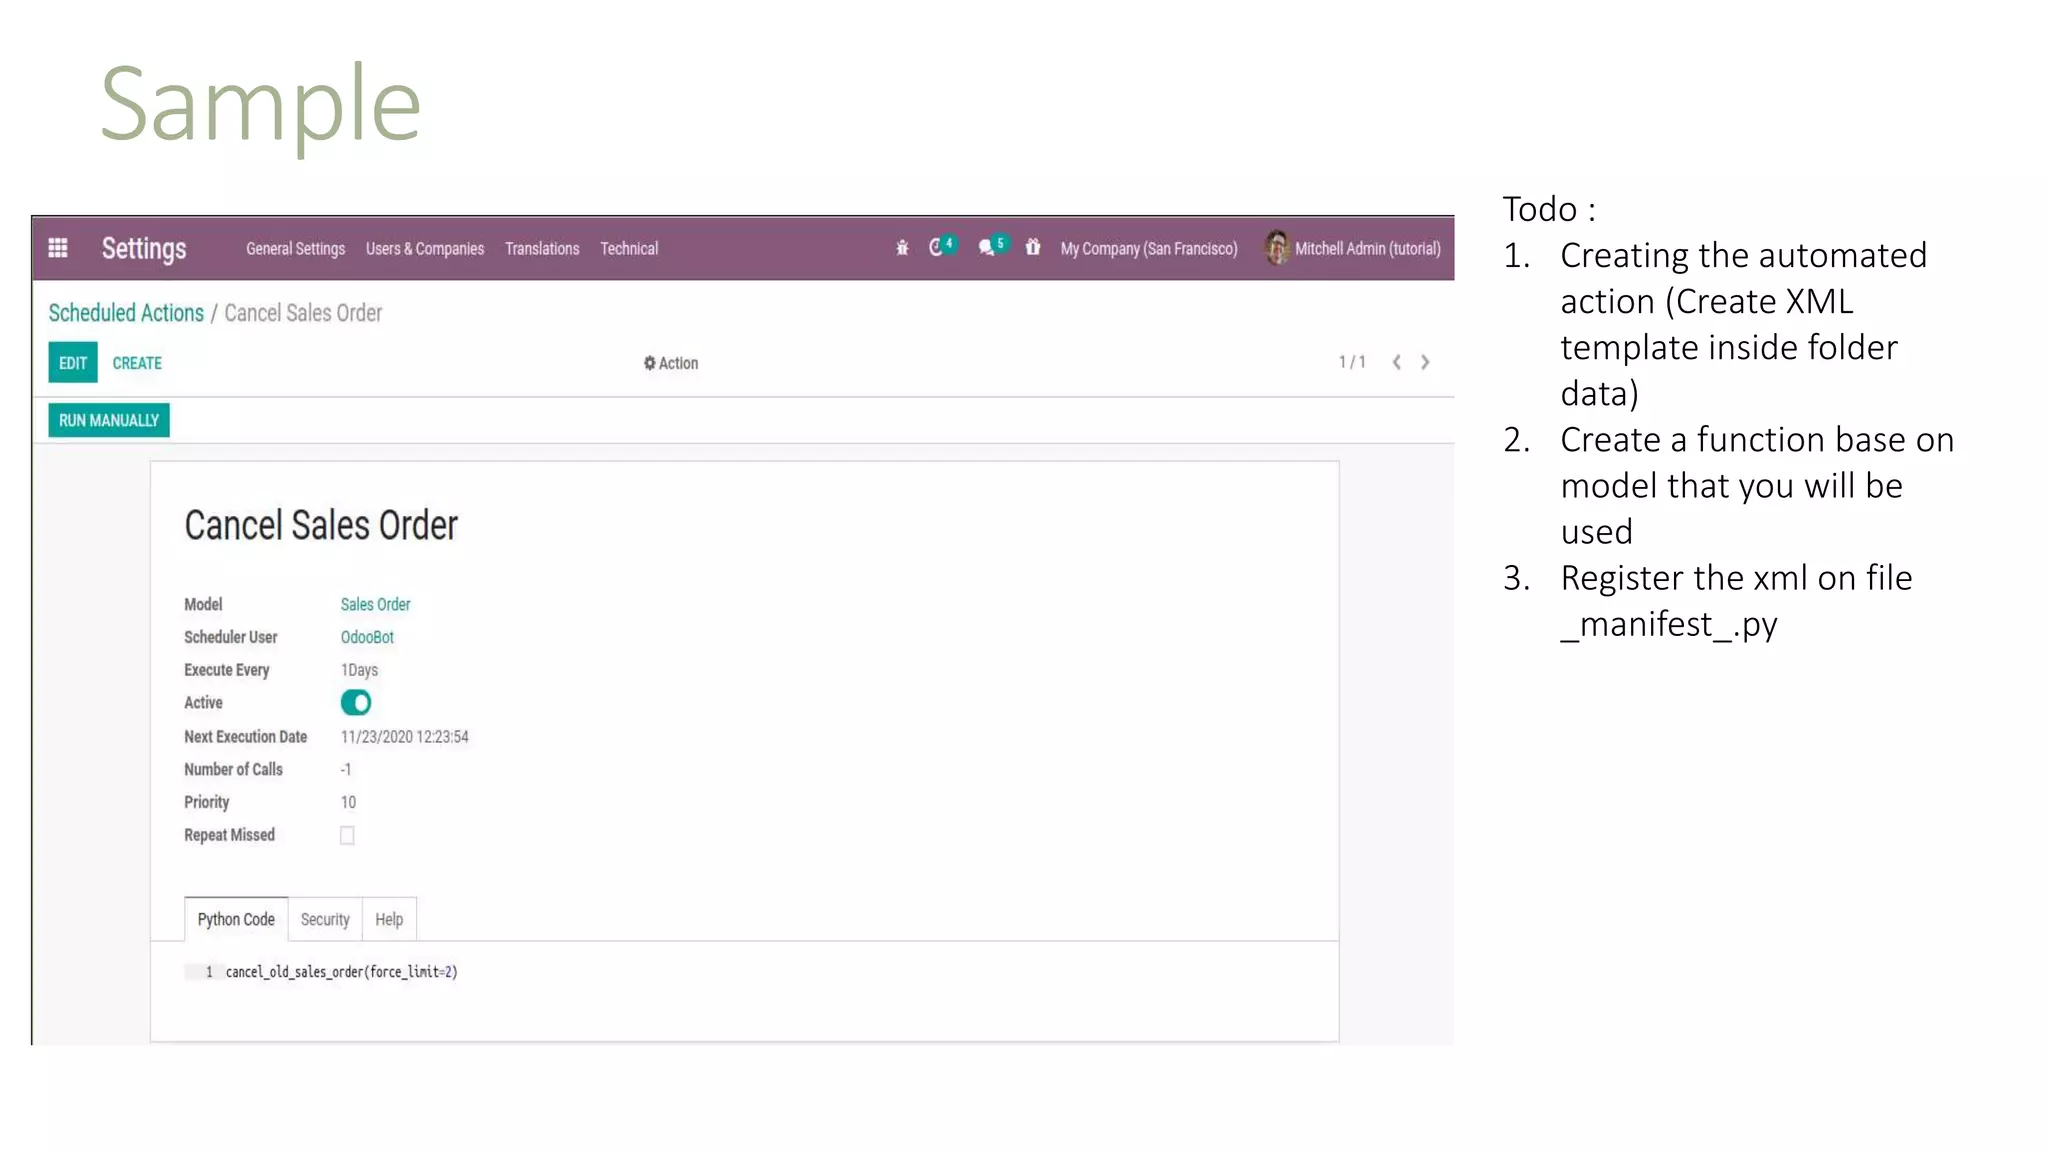2048x1152 pixels.
Task: Switch to the Help tab
Action: 389,919
